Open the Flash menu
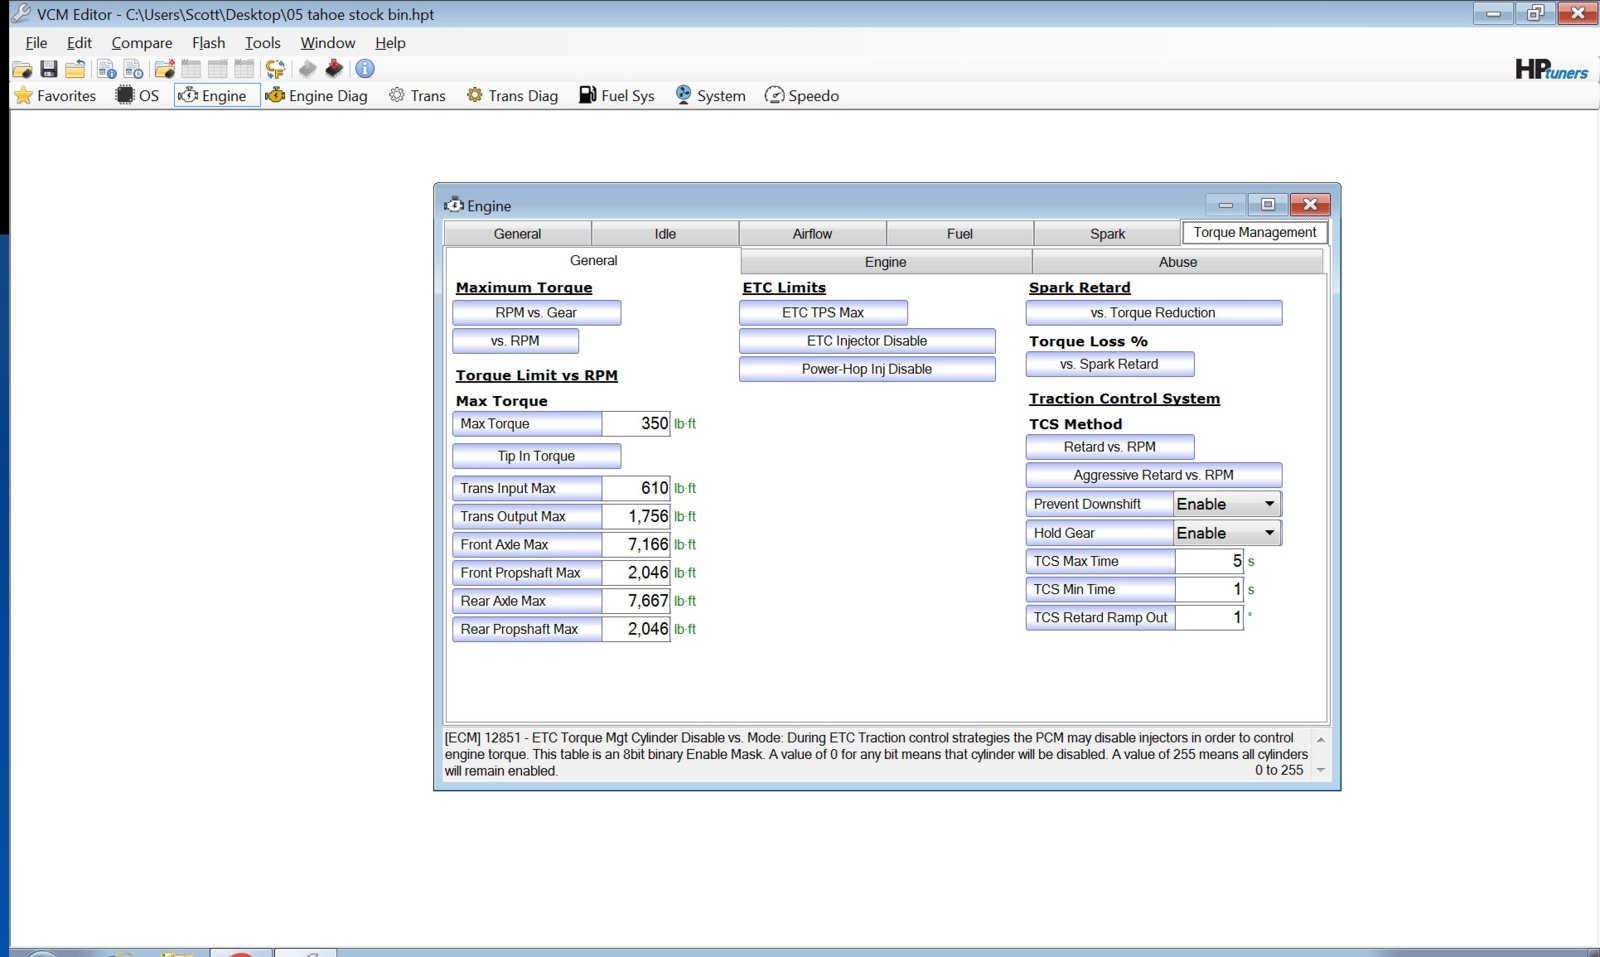The height and width of the screenshot is (957, 1600). 208,43
